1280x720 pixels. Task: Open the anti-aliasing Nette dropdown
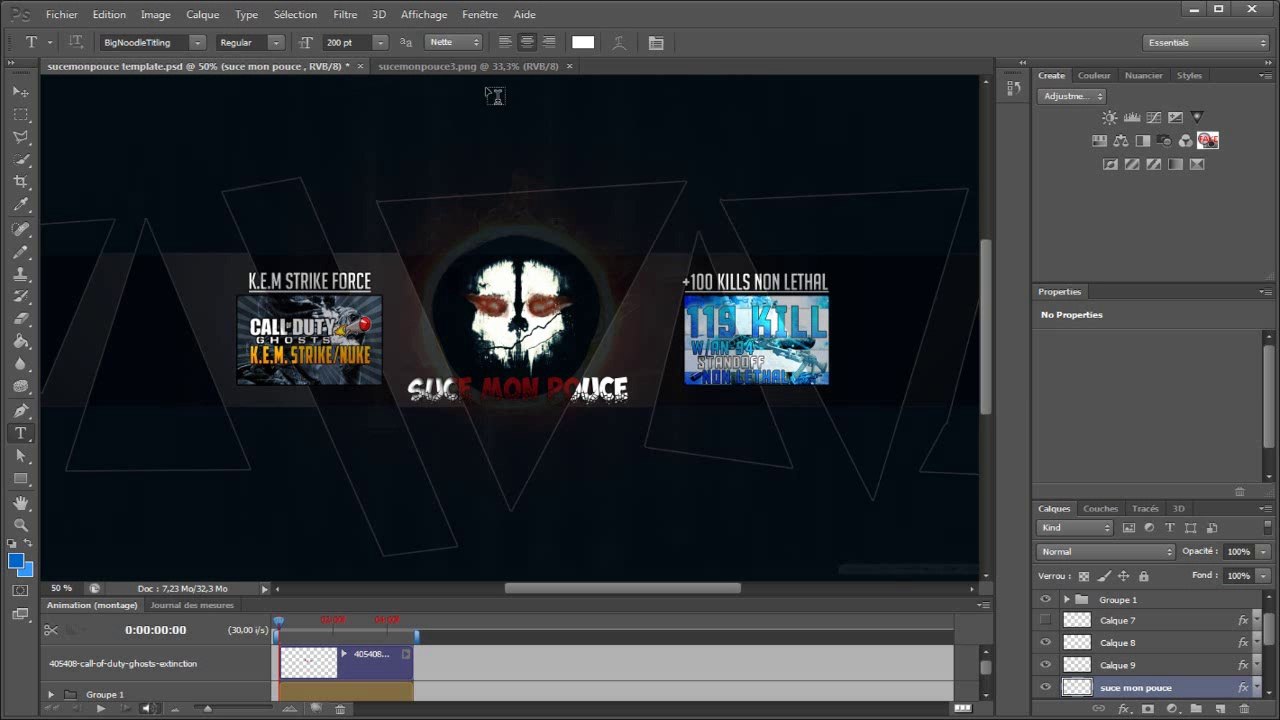coord(454,43)
